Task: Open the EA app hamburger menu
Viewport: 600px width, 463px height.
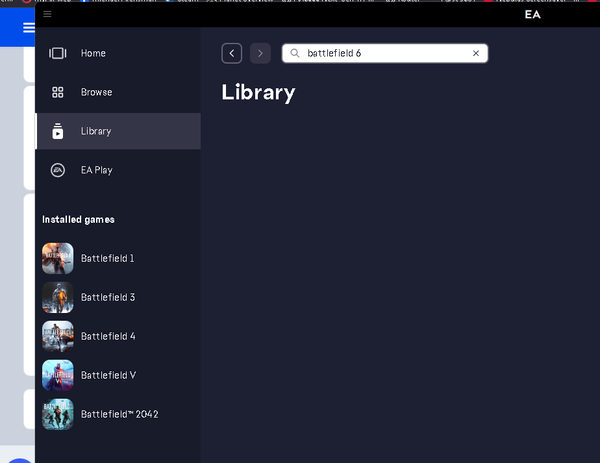Action: pos(47,14)
